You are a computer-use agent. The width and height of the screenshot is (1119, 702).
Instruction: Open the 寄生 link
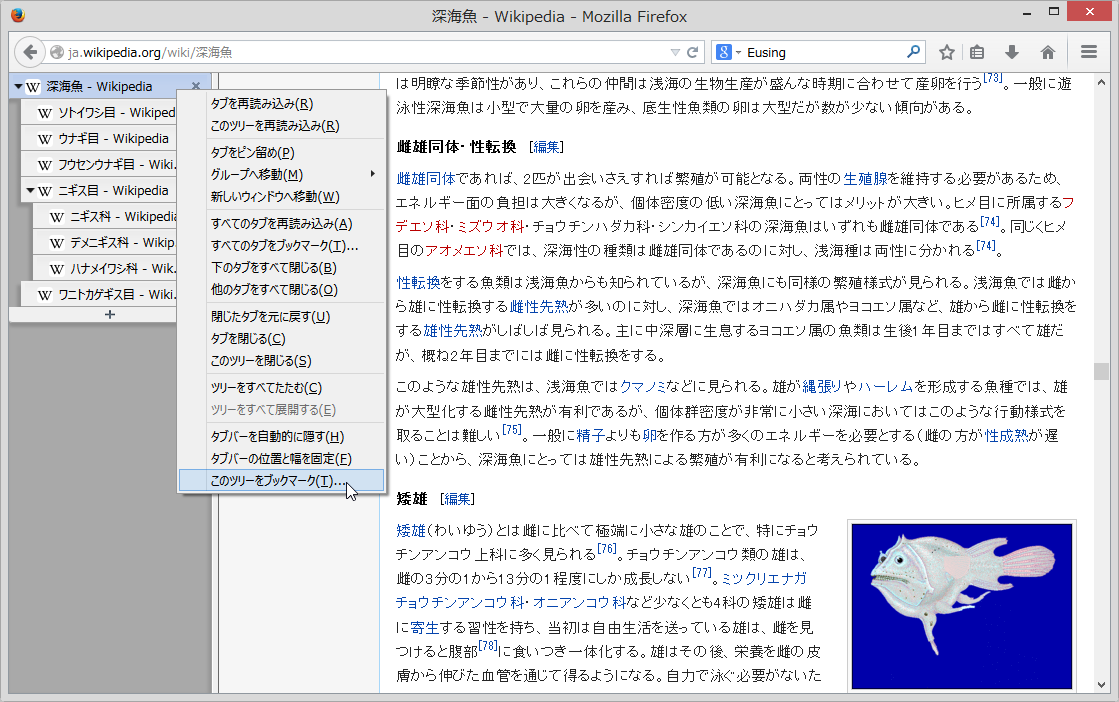(425, 628)
